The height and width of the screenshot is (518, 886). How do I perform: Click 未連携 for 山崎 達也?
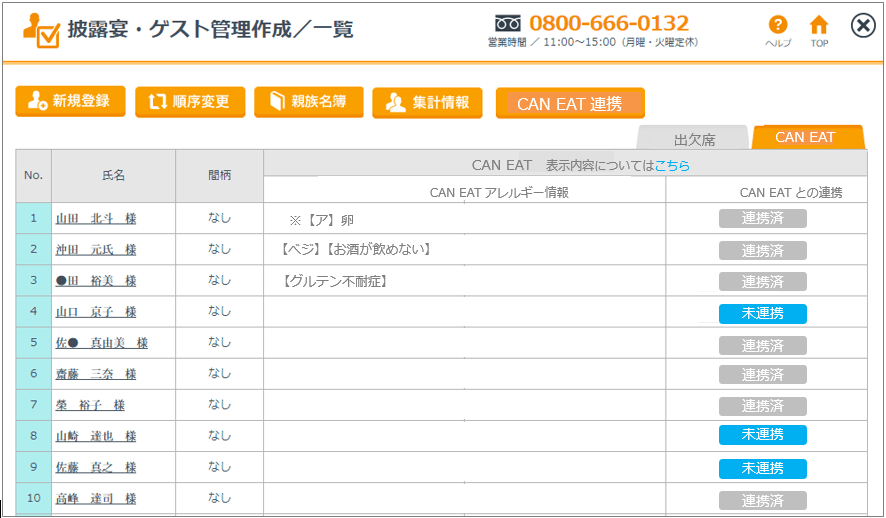762,435
